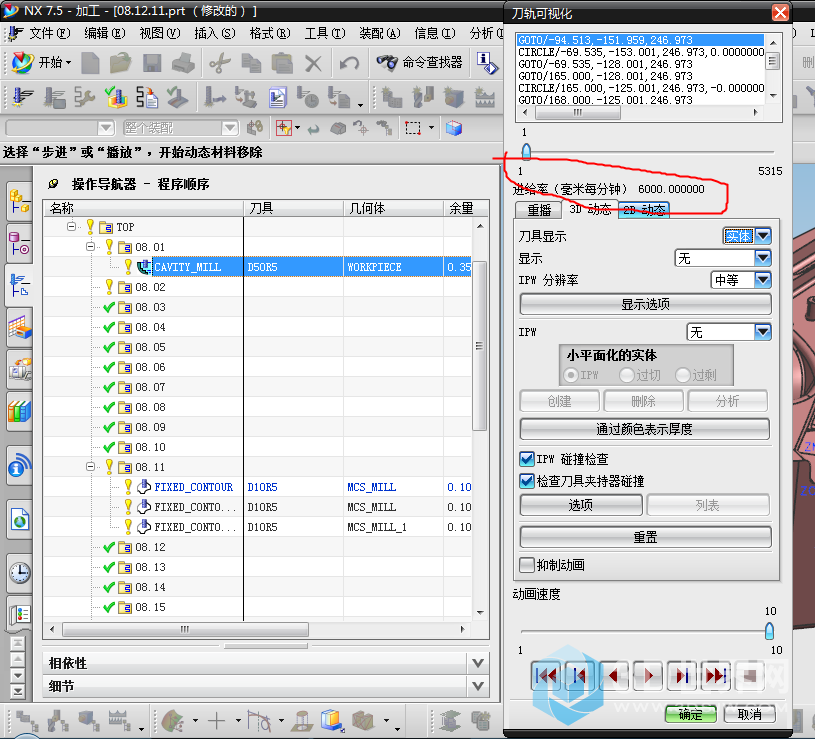Enable the 抑制动画 checkbox
The image size is (815, 739).
527,565
